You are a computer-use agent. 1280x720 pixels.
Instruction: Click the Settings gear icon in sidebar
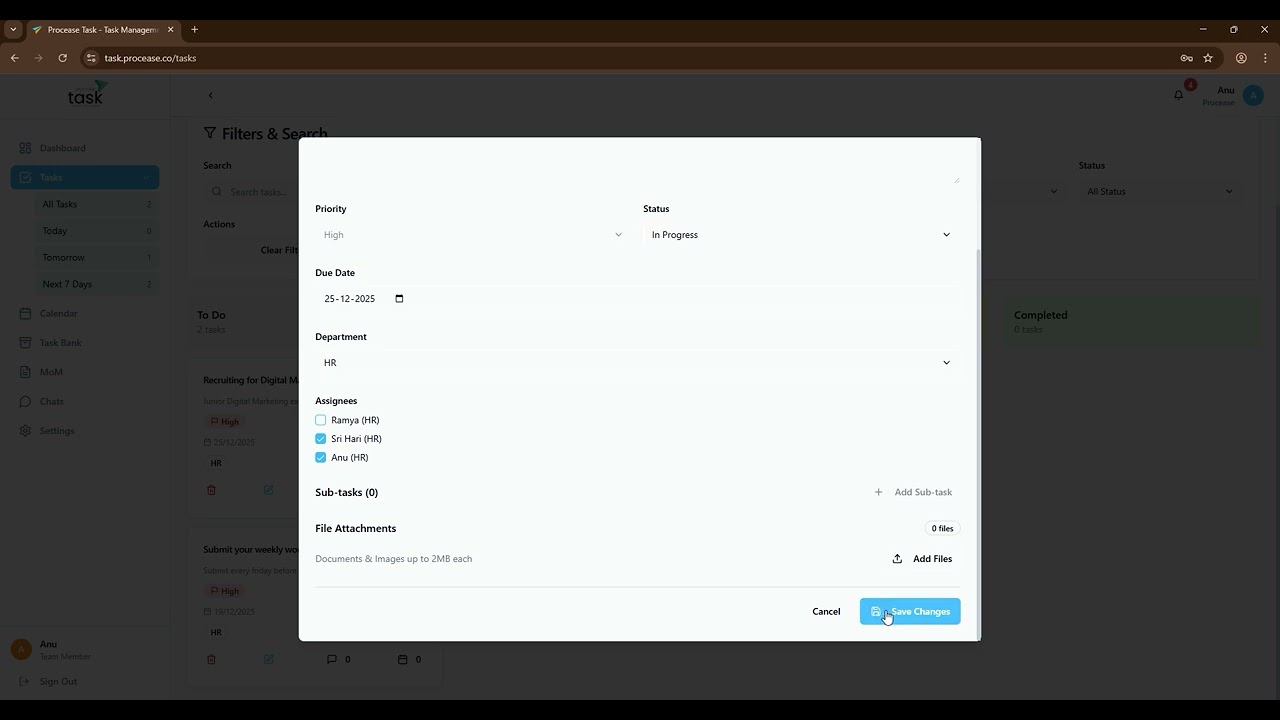click(x=25, y=430)
